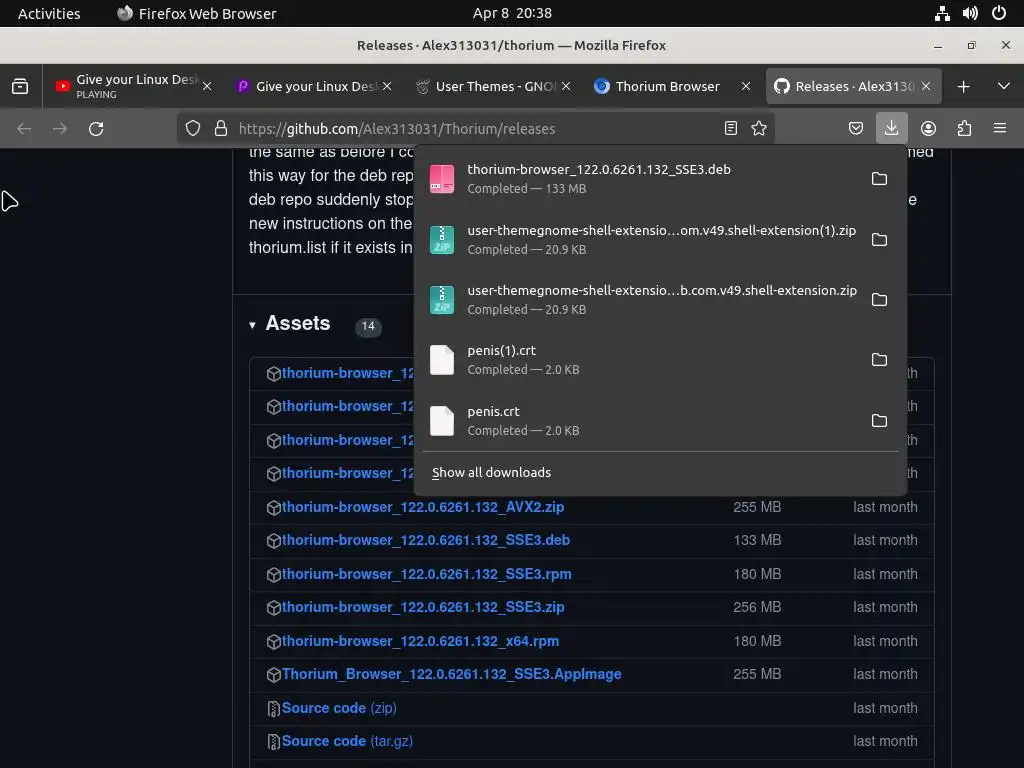Open Firefox View icon in the tab strip
Image resolution: width=1024 pixels, height=768 pixels.
click(20, 86)
